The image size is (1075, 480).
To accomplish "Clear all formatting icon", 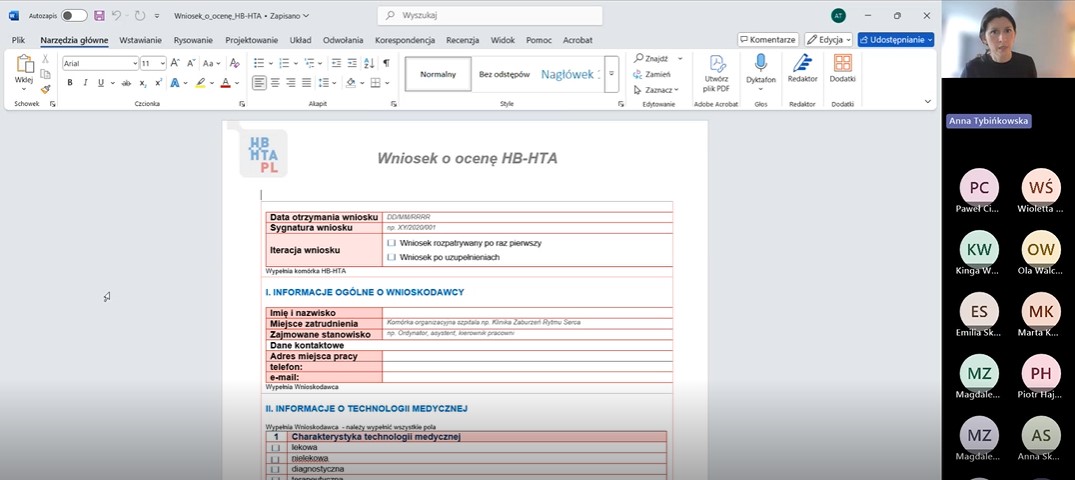I will (234, 63).
